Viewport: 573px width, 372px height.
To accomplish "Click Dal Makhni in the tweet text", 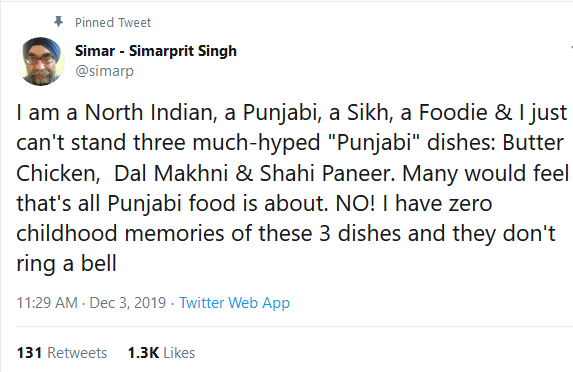I will pos(171,173).
